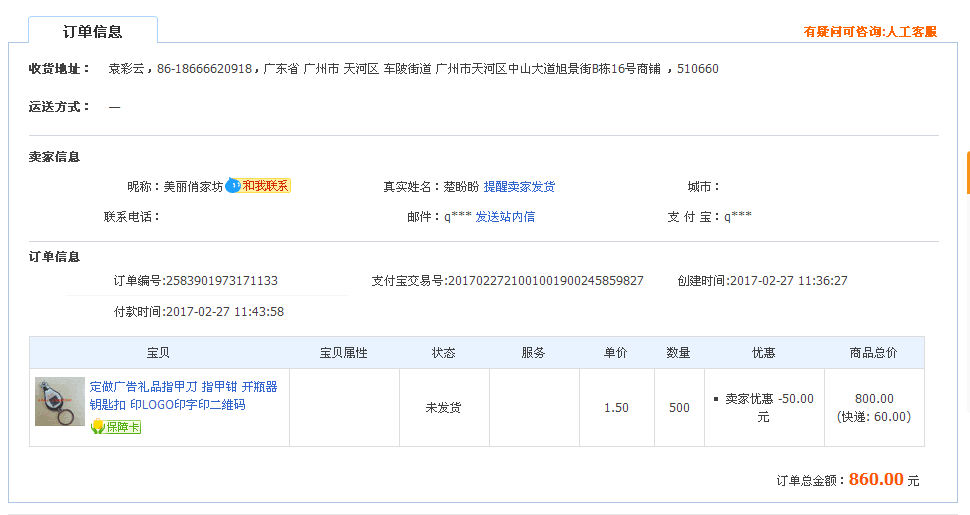Open the 订单信息 tab

93,31
